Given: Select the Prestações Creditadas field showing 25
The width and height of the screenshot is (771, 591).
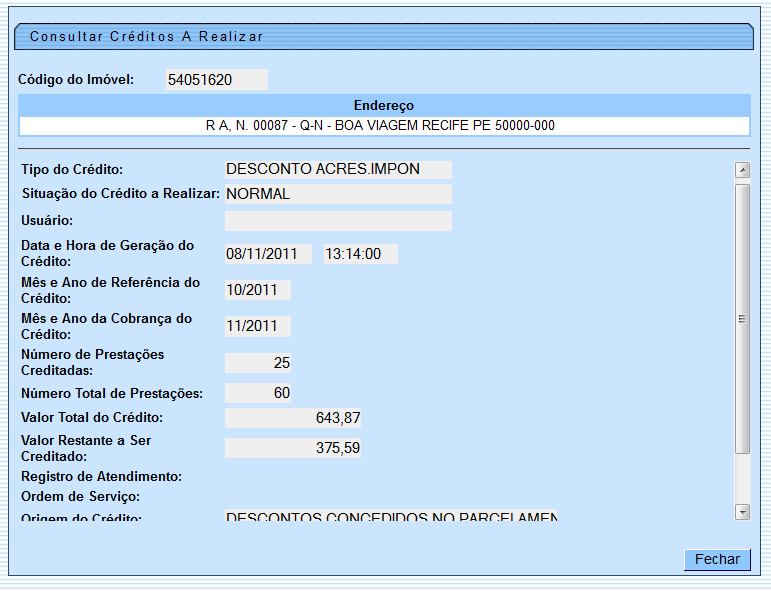Looking at the screenshot, I should pos(258,362).
